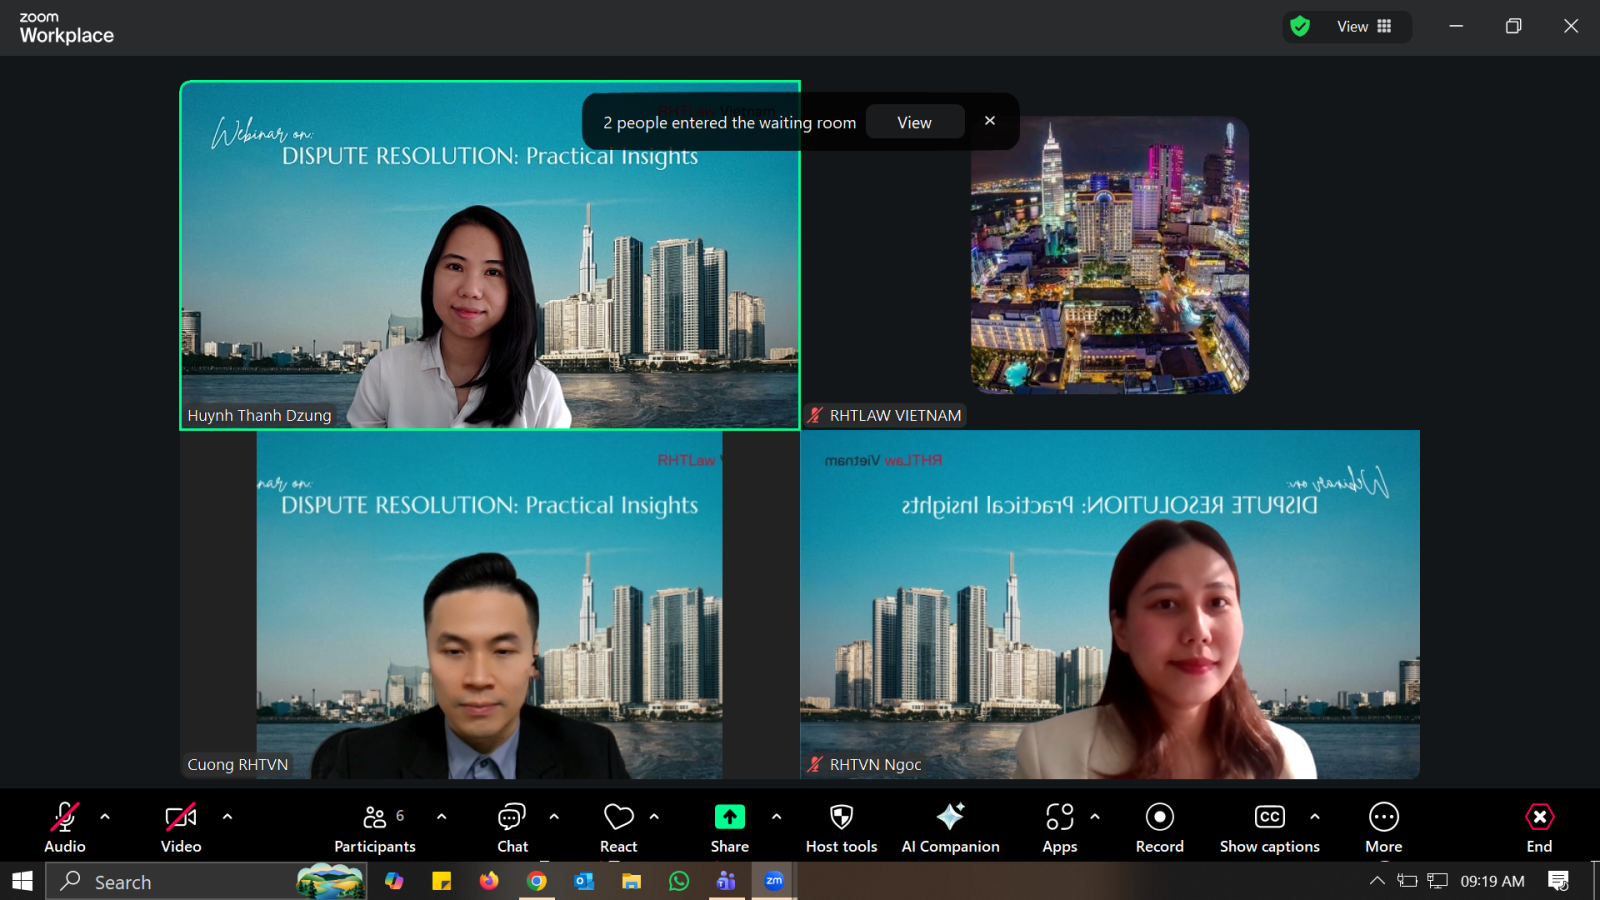Launch AI Companion
The width and height of the screenshot is (1600, 900).
950,828
